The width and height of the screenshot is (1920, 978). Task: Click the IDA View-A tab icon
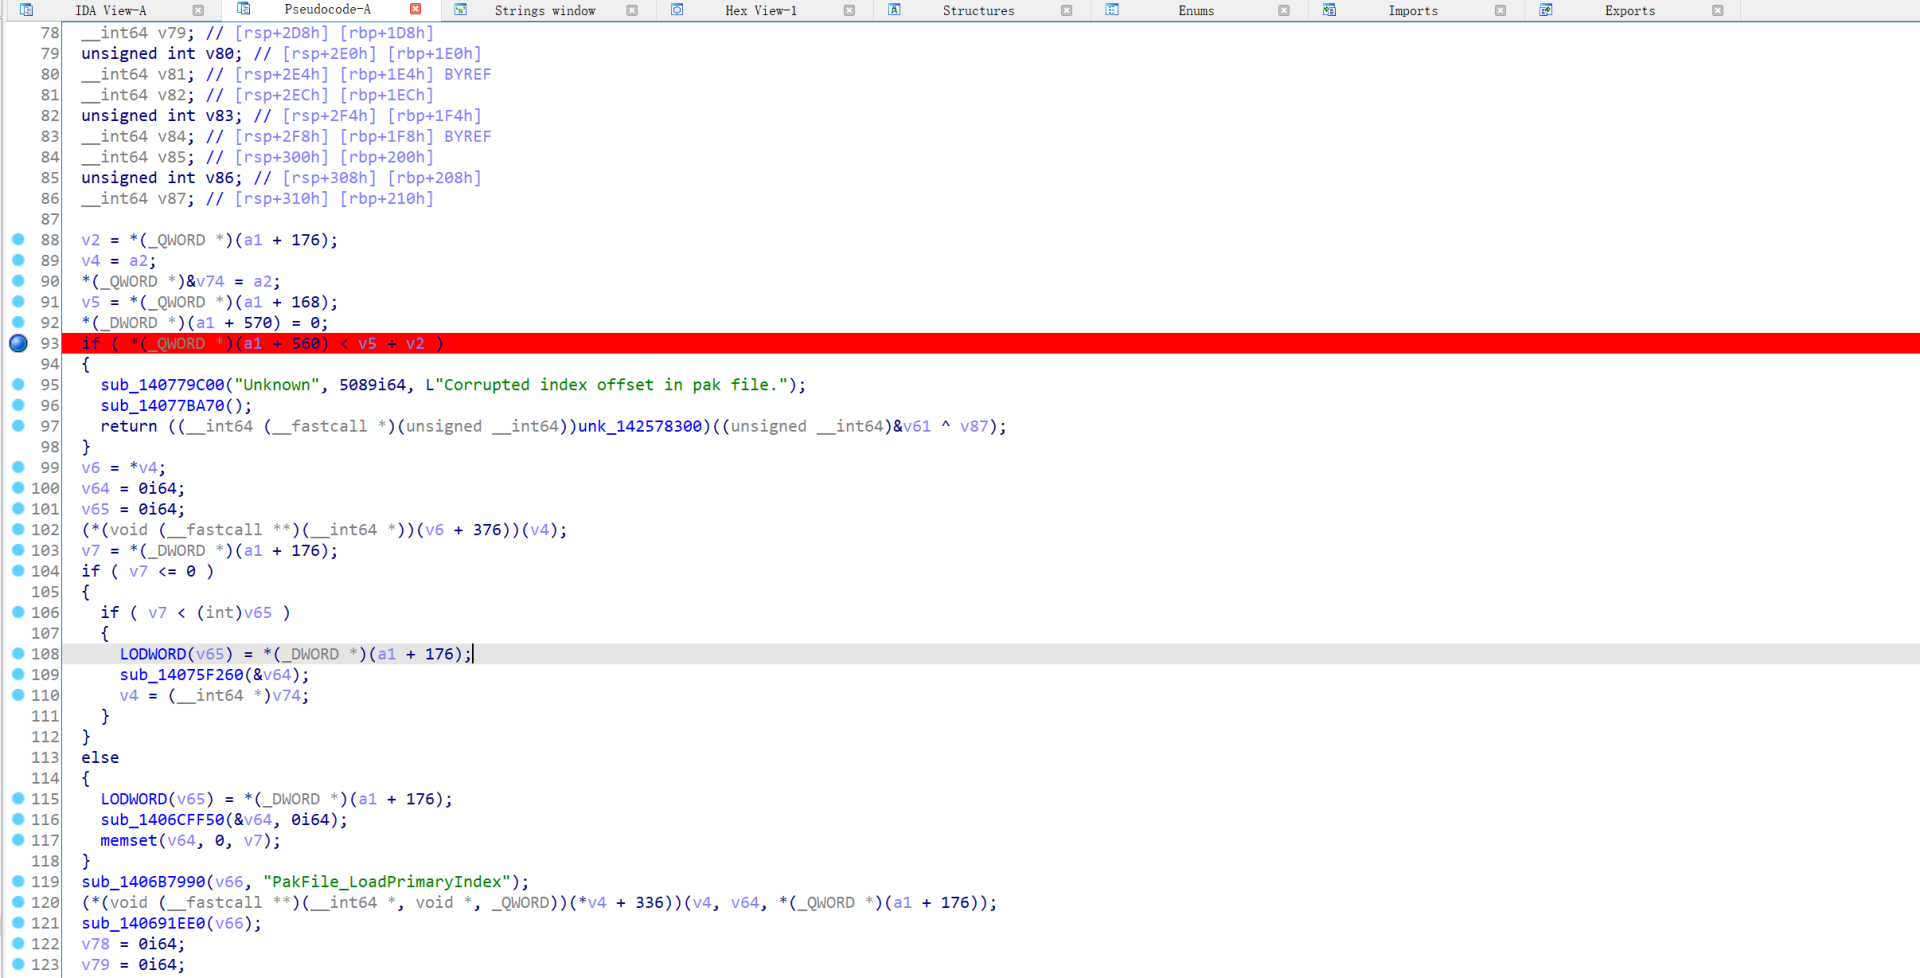(26, 10)
